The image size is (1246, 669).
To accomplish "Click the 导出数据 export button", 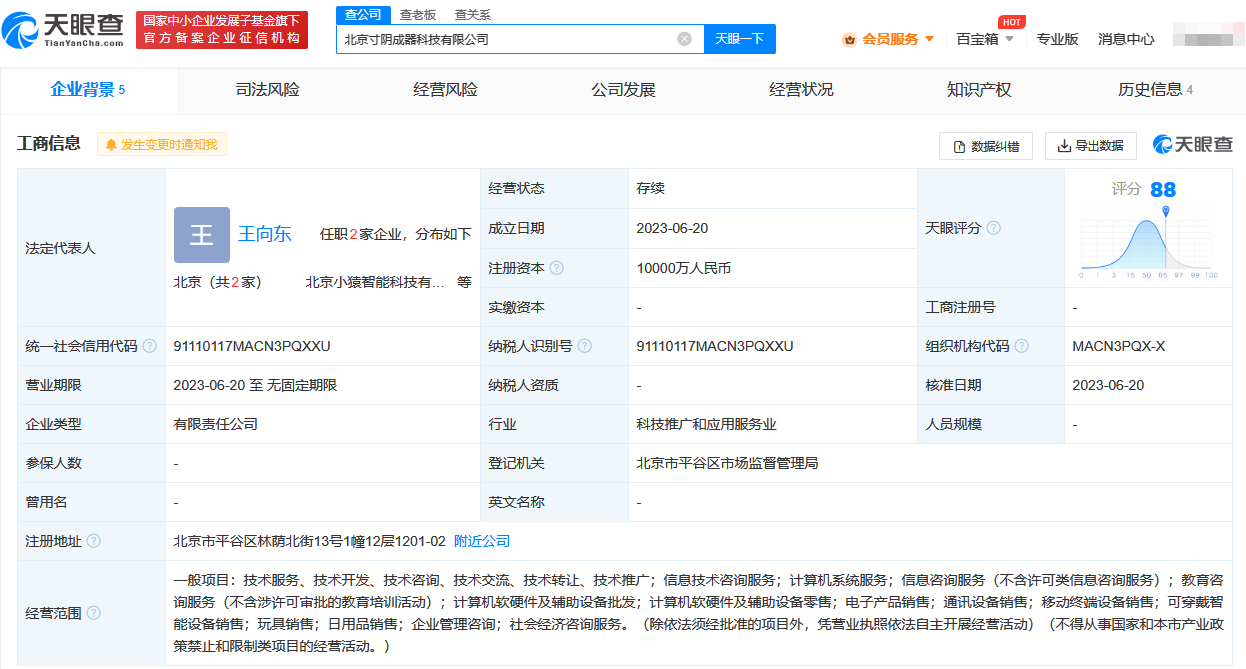I will (x=1090, y=146).
